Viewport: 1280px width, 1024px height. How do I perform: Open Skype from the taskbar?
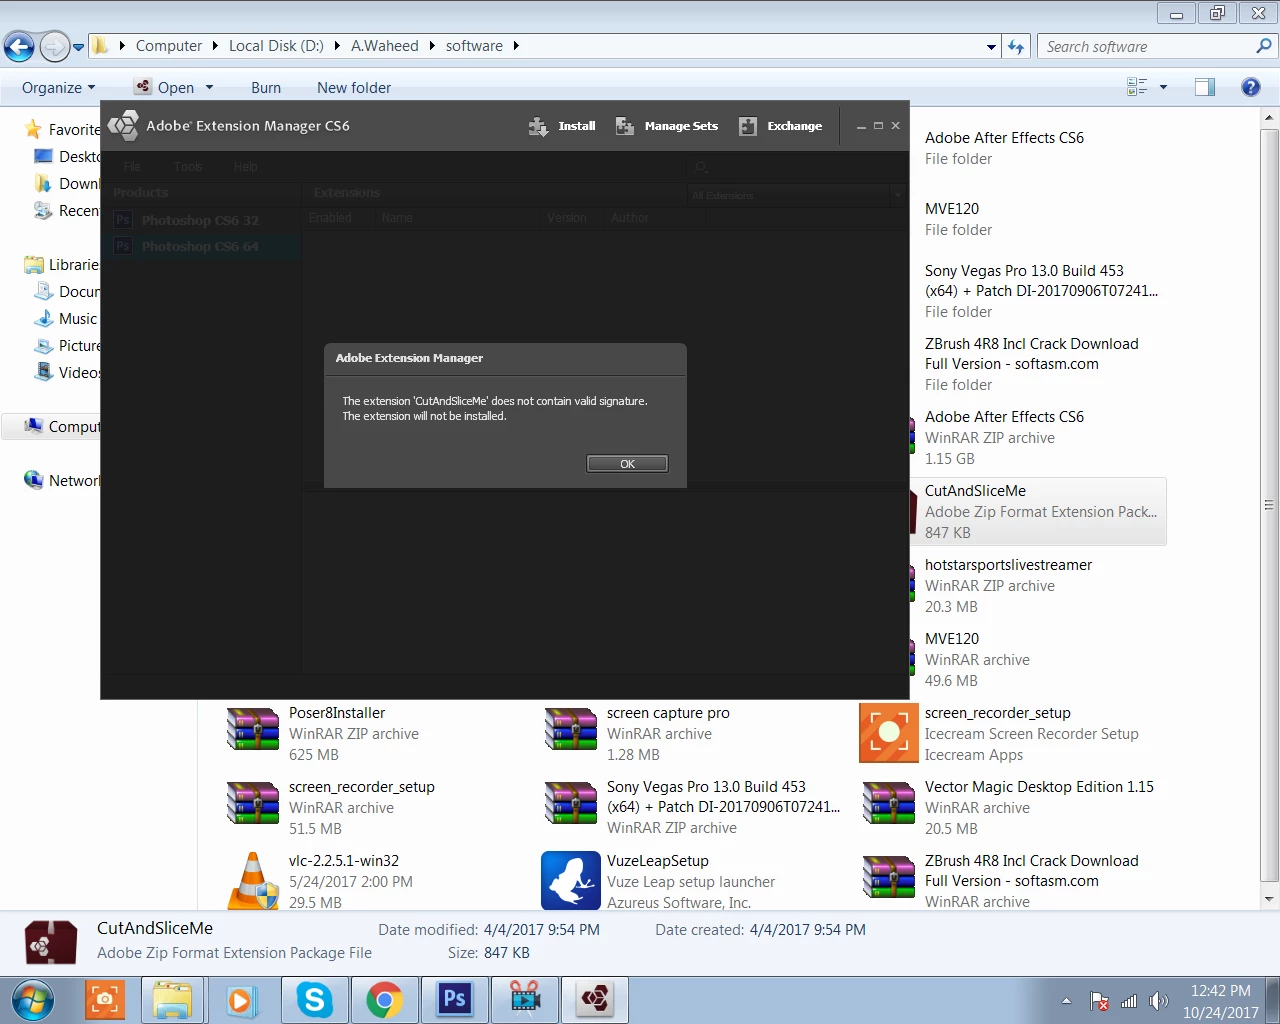[314, 1000]
